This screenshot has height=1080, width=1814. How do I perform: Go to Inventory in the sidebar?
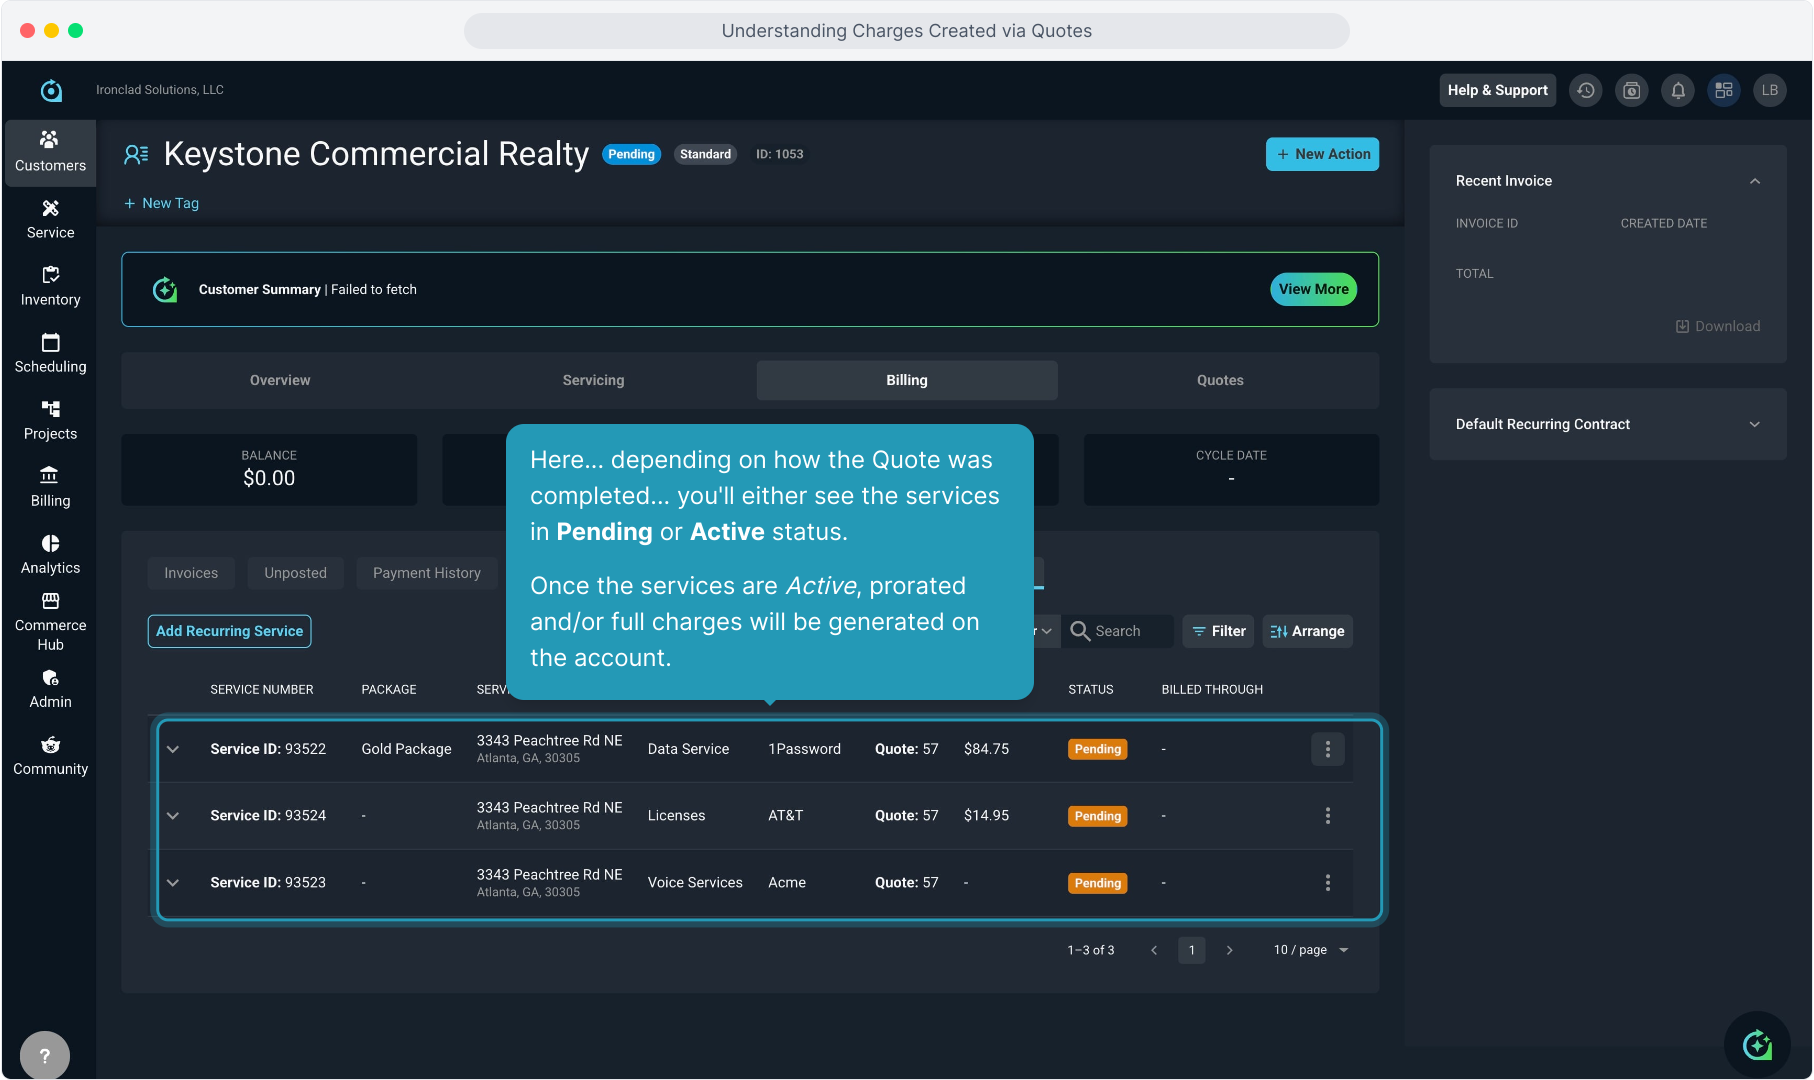[50, 286]
